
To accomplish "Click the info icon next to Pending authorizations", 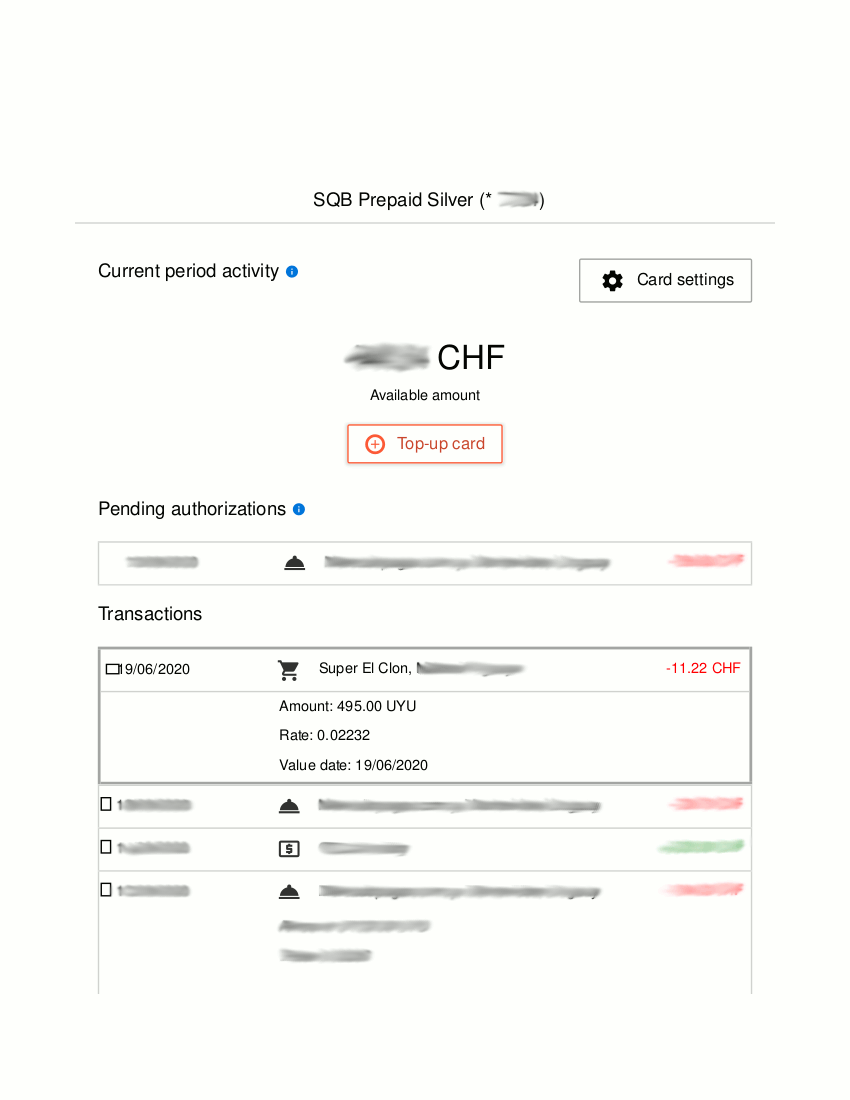I will 299,509.
